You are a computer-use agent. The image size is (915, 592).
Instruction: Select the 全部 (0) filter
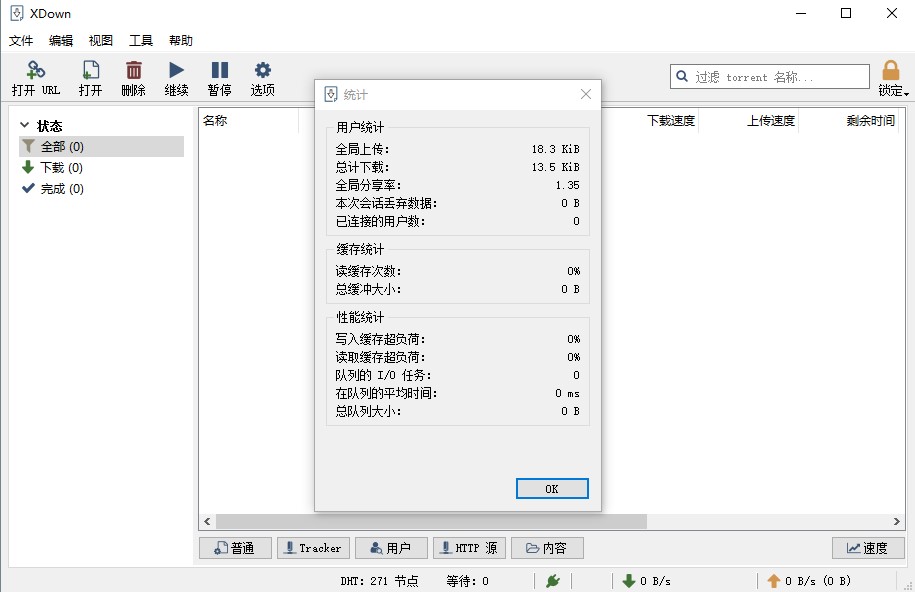click(x=102, y=147)
